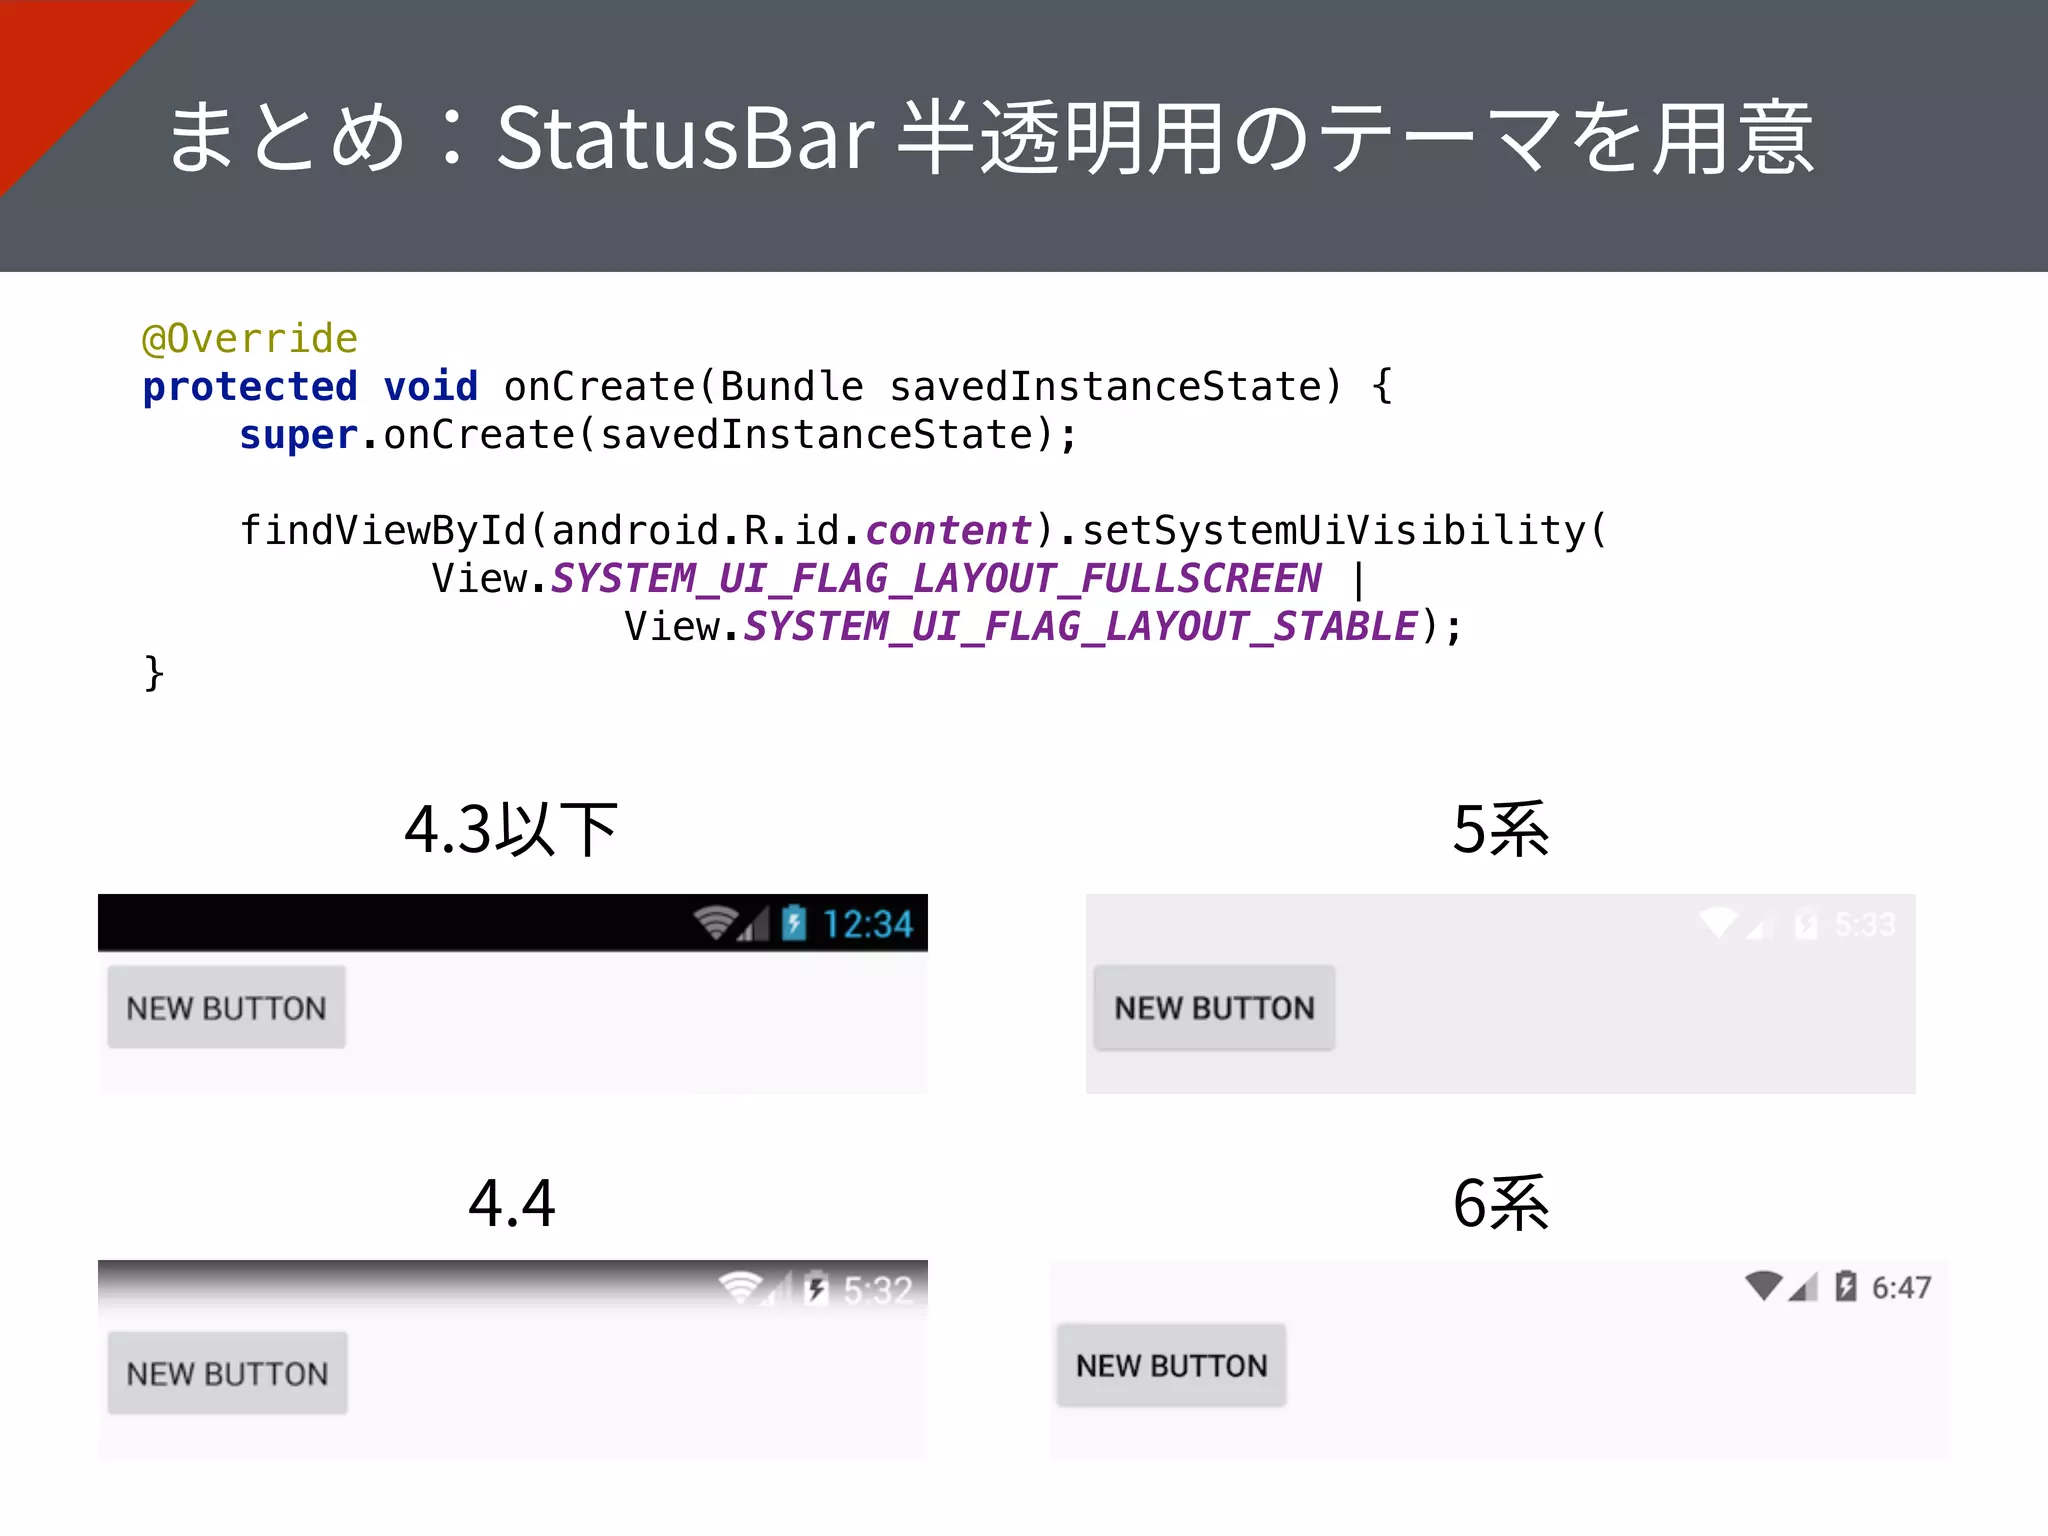Click the 5系 heading label
This screenshot has width=2048, height=1536.
pyautogui.click(x=1500, y=829)
